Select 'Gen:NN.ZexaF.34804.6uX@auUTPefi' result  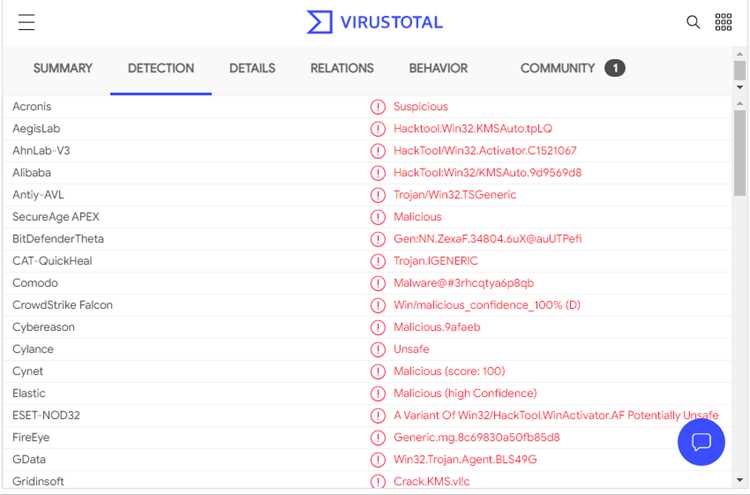487,239
